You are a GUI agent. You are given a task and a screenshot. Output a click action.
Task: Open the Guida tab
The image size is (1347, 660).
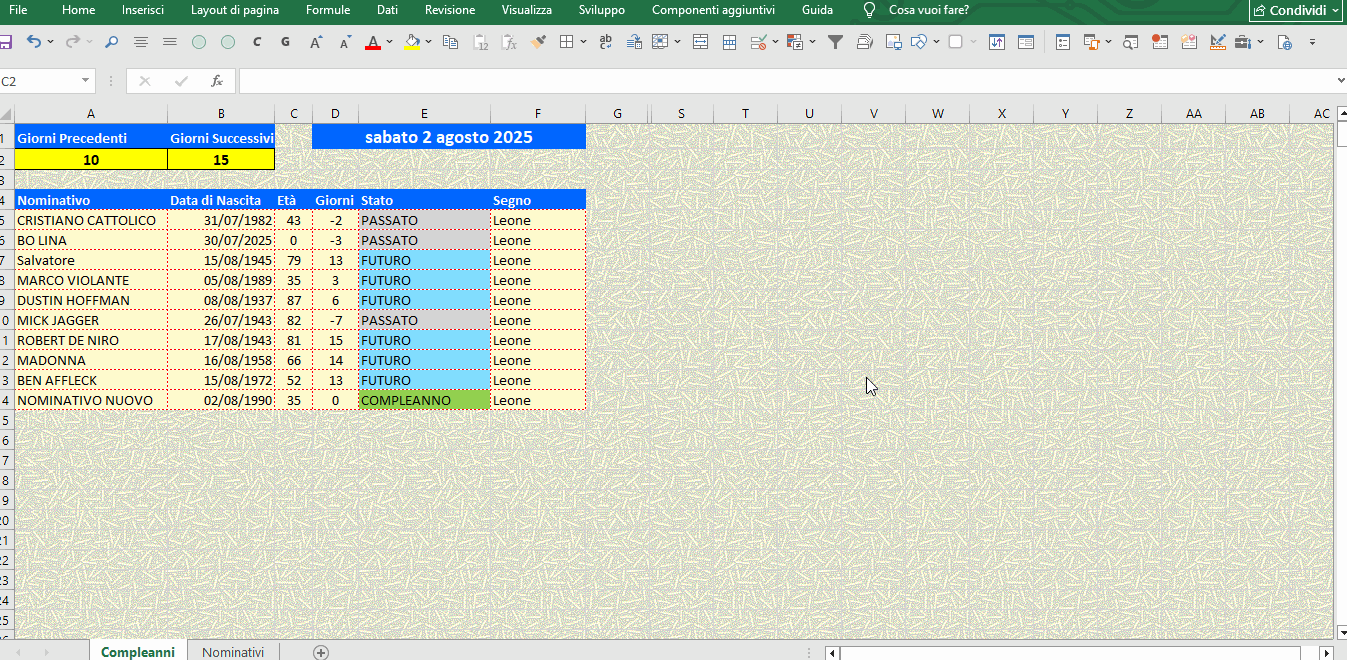pyautogui.click(x=817, y=10)
